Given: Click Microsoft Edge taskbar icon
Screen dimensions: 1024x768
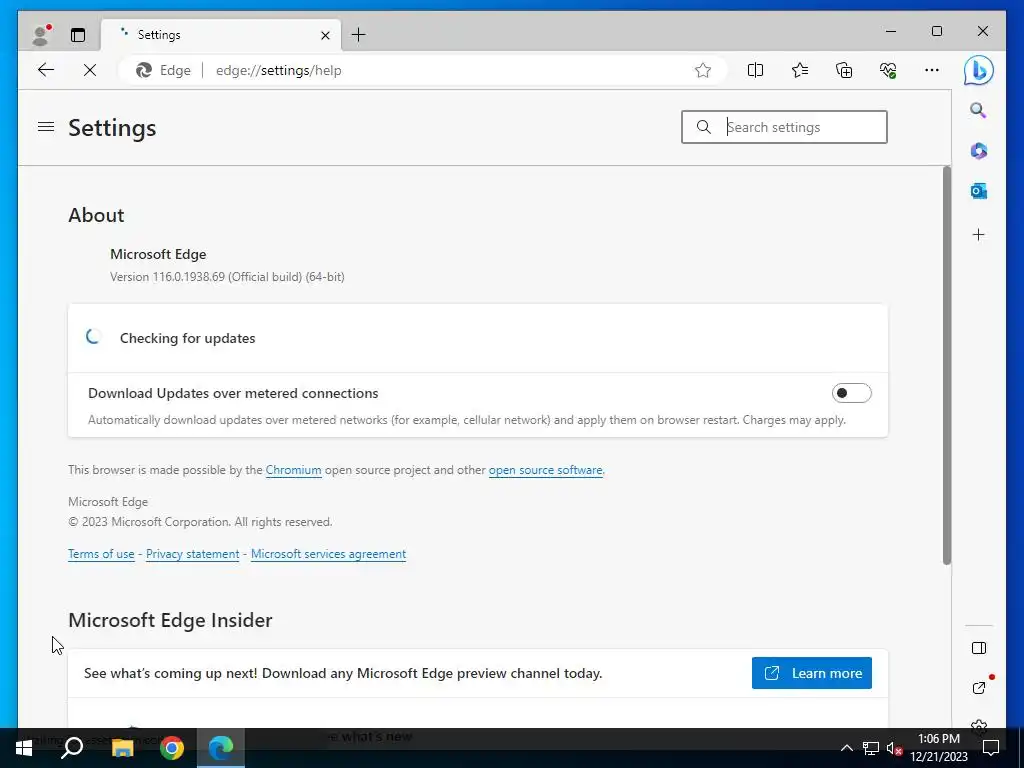Looking at the screenshot, I should click(221, 748).
